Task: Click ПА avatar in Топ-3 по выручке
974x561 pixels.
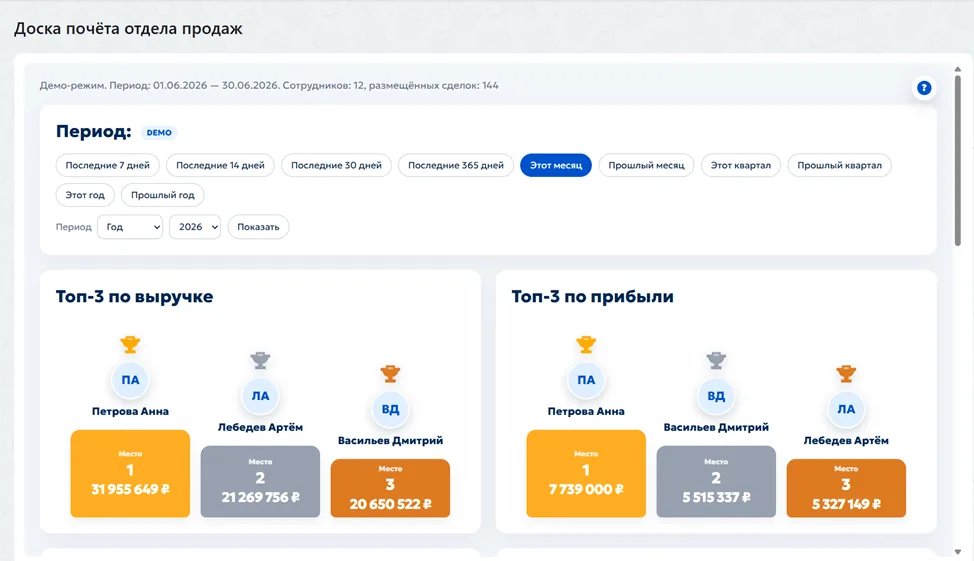Action: pyautogui.click(x=130, y=380)
